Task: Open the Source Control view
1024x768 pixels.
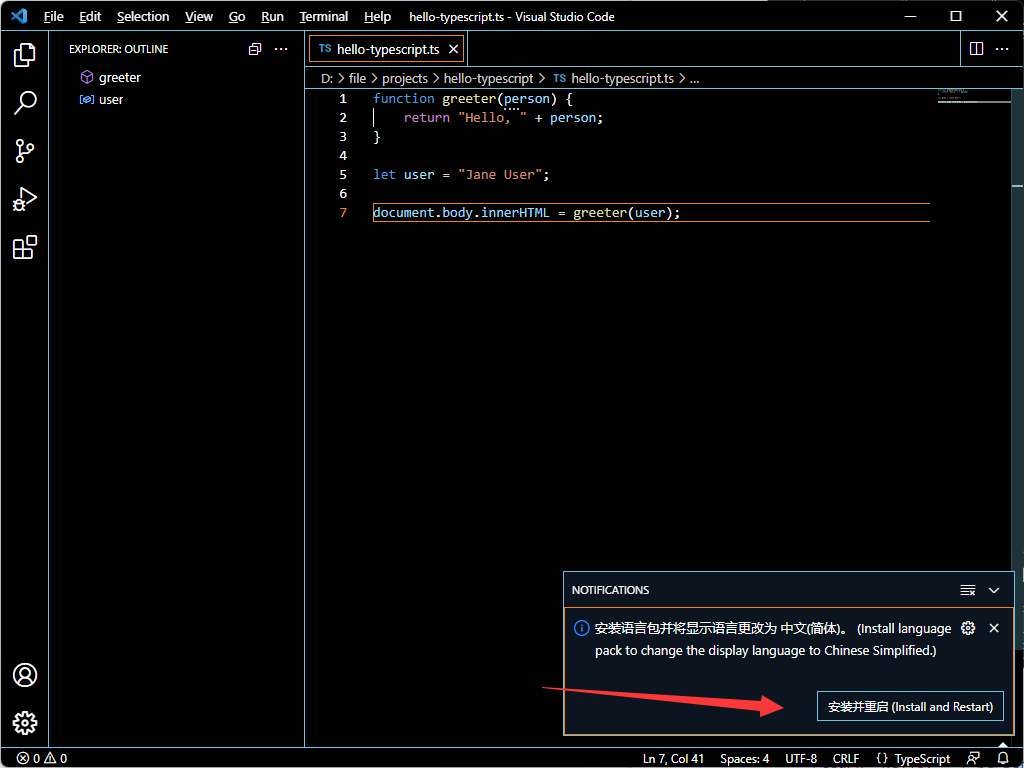Action: 25,151
